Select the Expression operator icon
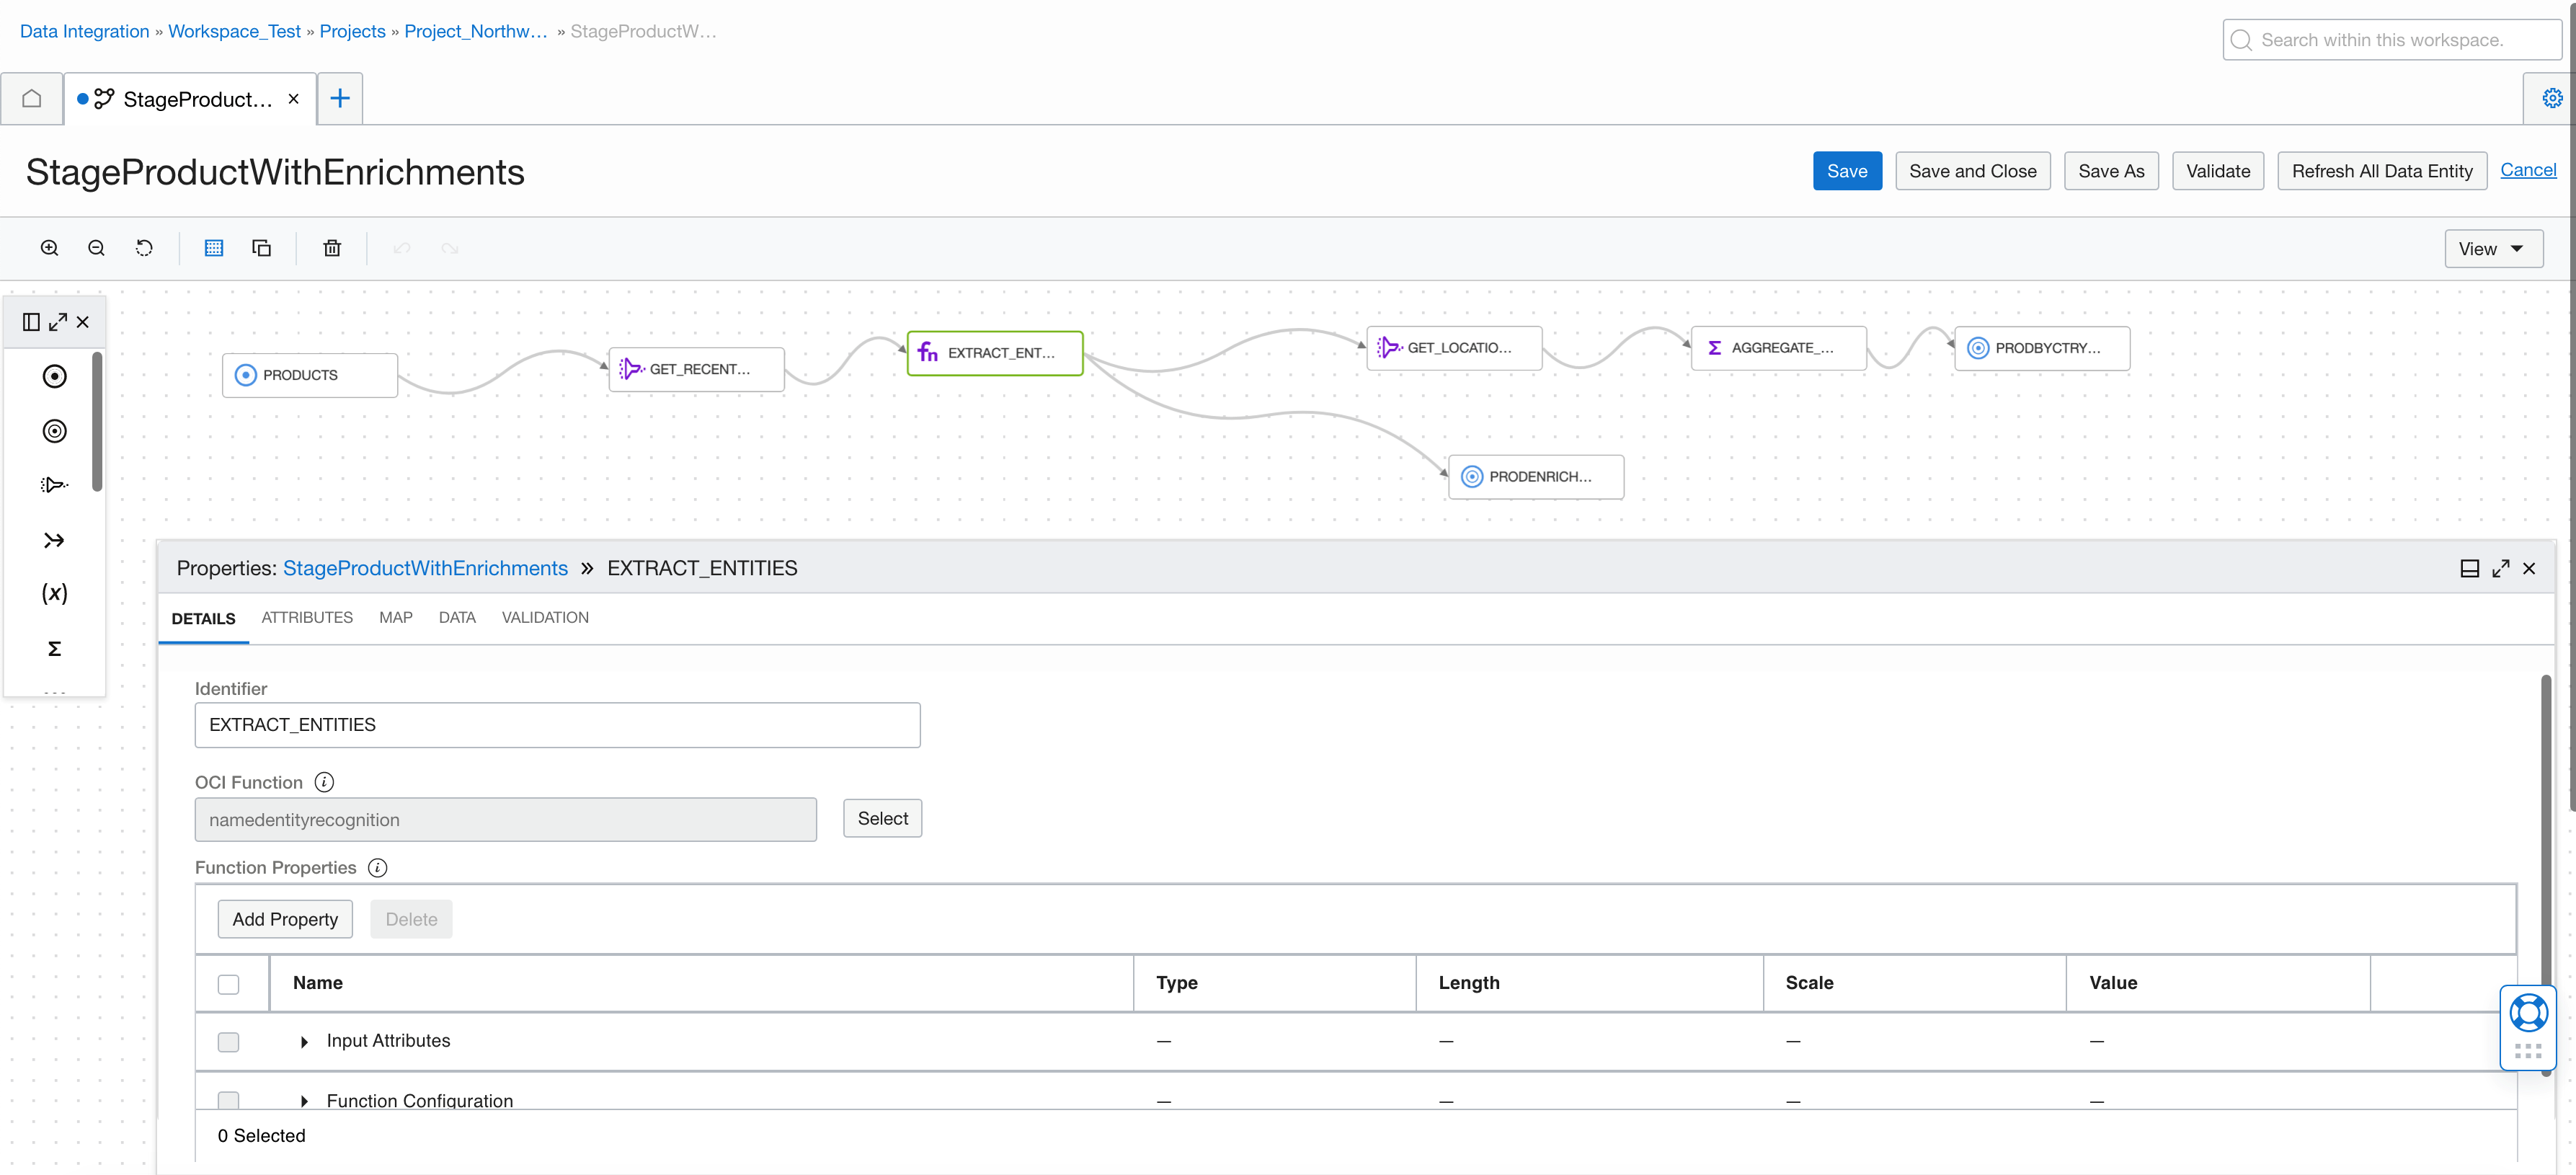2576x1175 pixels. [x=55, y=593]
